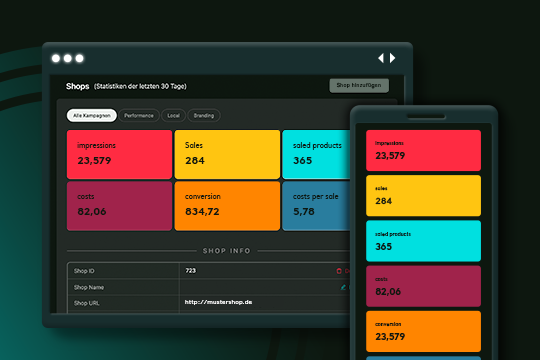This screenshot has height=360, width=540.
Task: Open the yellow Sales 284 card in the desktop window
Action: point(227,154)
